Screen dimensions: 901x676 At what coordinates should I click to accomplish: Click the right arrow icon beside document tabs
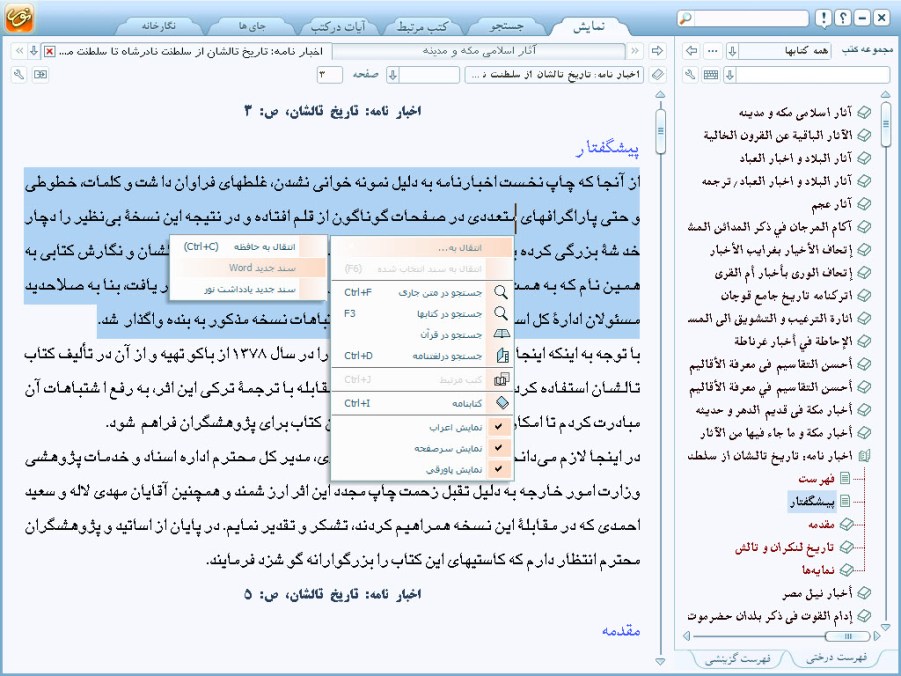tap(657, 51)
